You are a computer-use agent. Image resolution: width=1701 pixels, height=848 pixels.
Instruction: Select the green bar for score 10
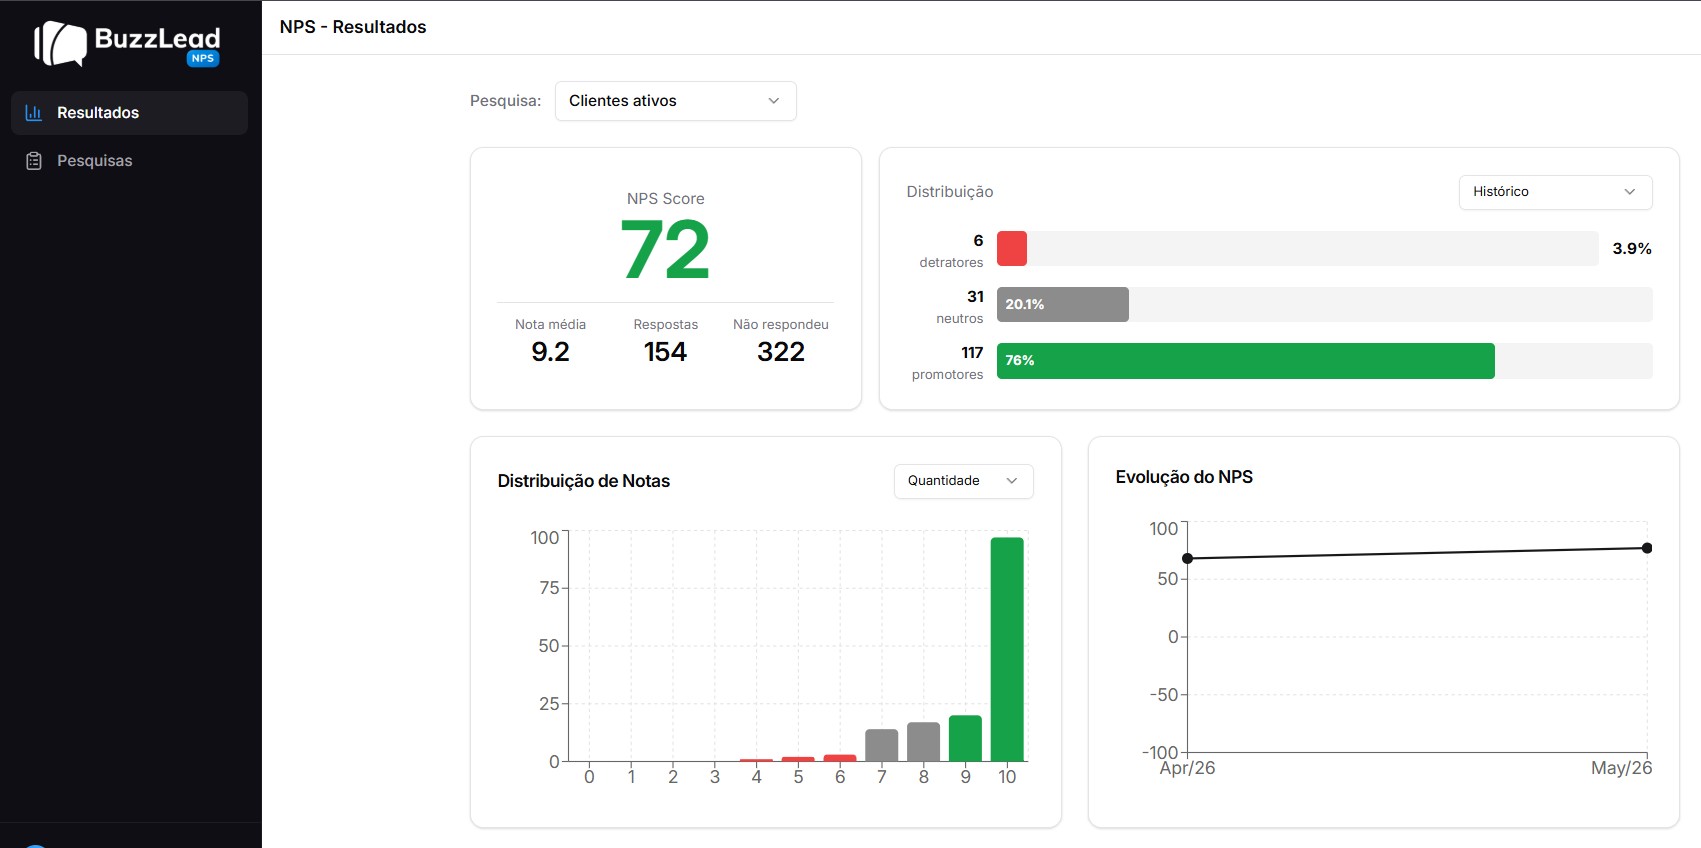pyautogui.click(x=1007, y=650)
